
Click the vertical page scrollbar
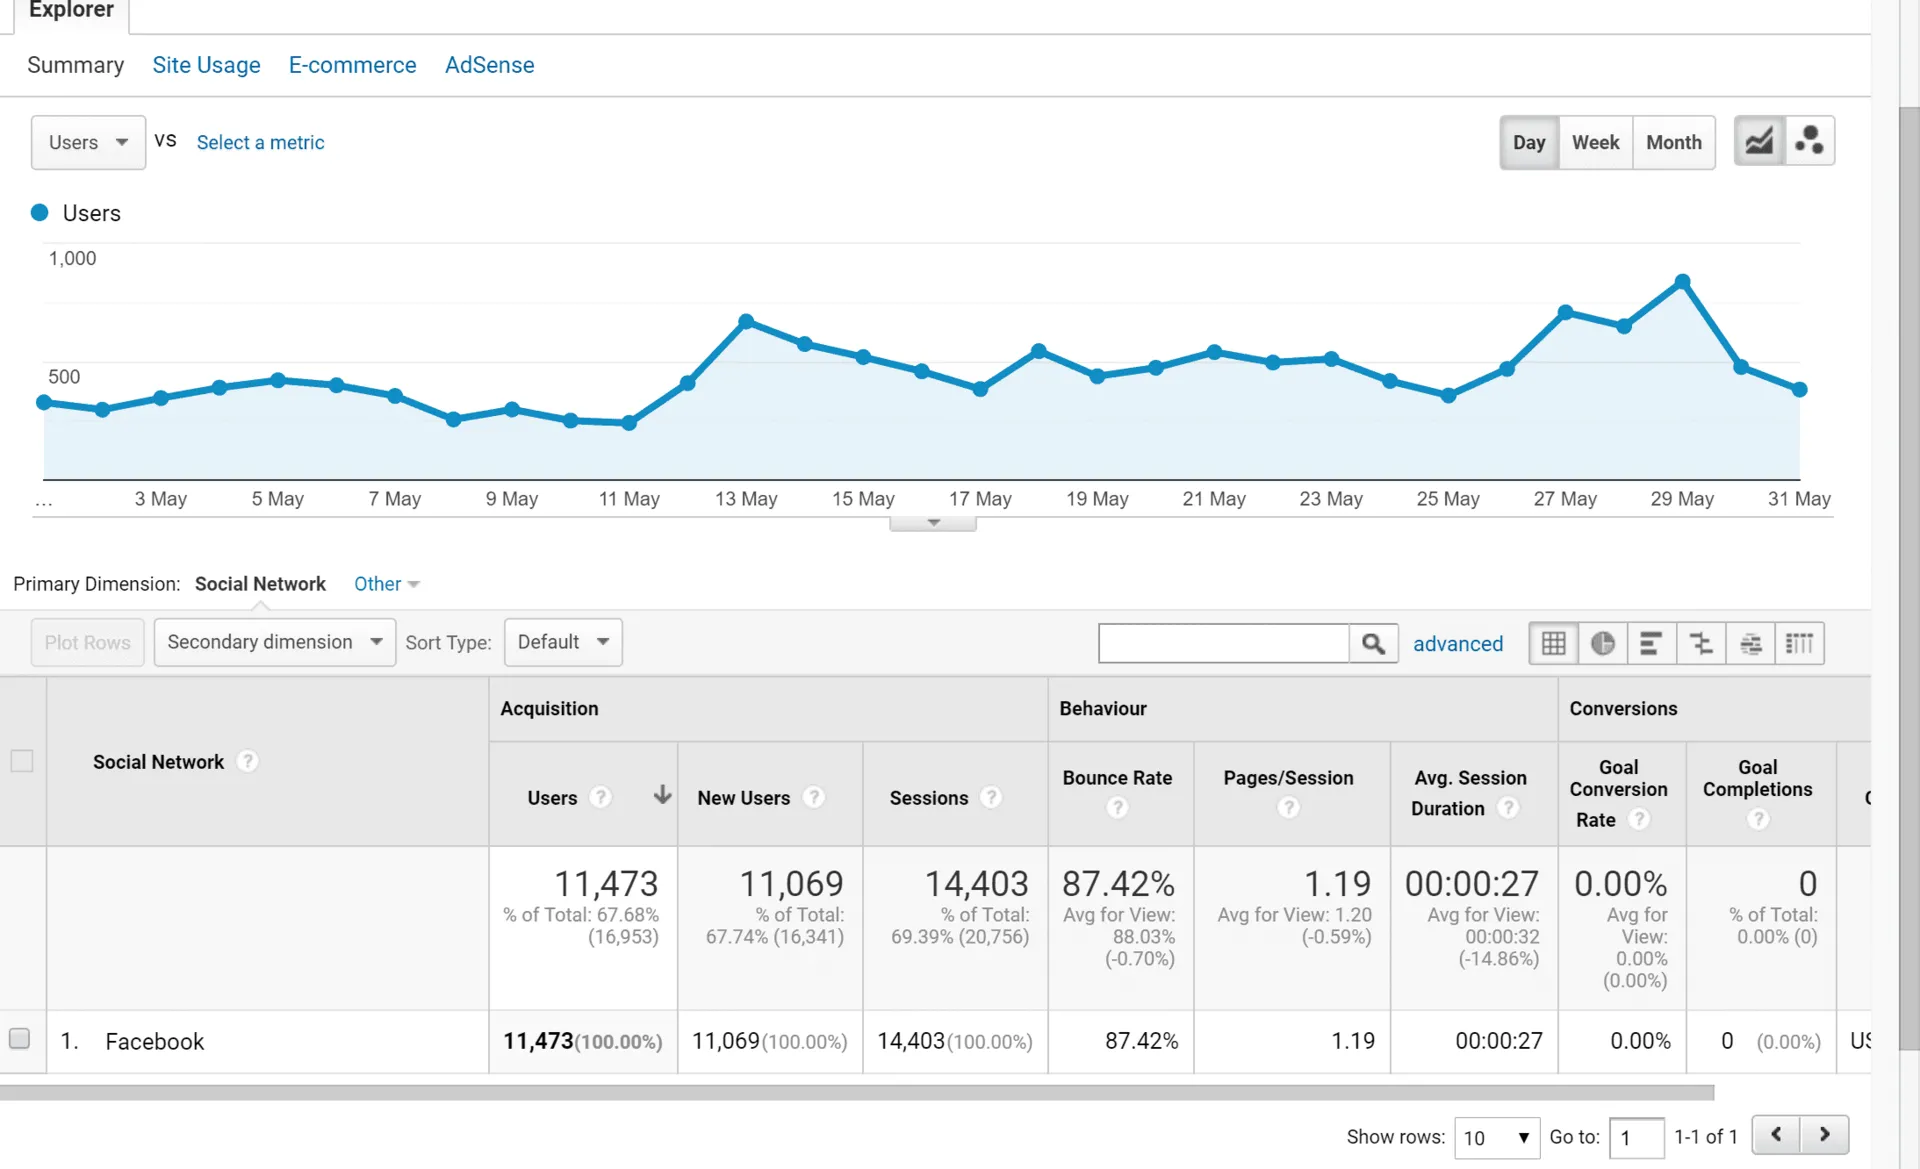click(1909, 578)
